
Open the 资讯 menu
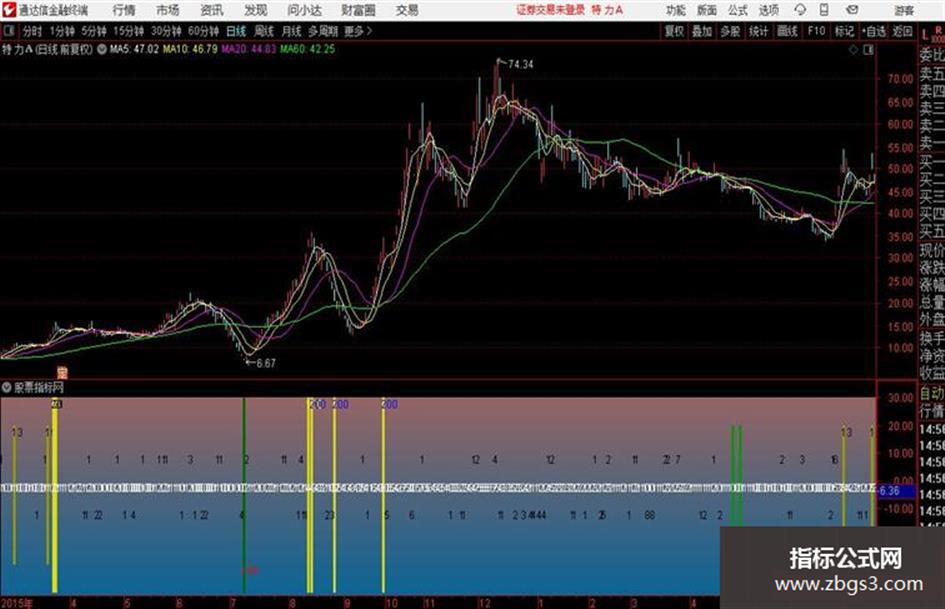coord(212,10)
